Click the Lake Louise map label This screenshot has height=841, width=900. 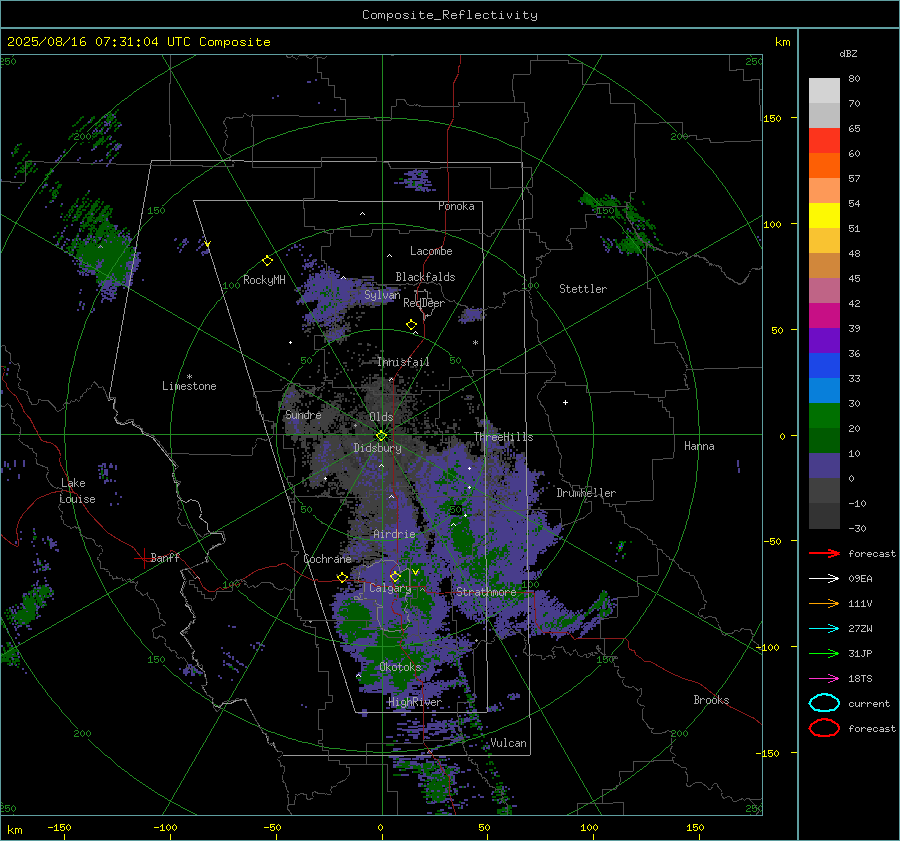(77, 491)
